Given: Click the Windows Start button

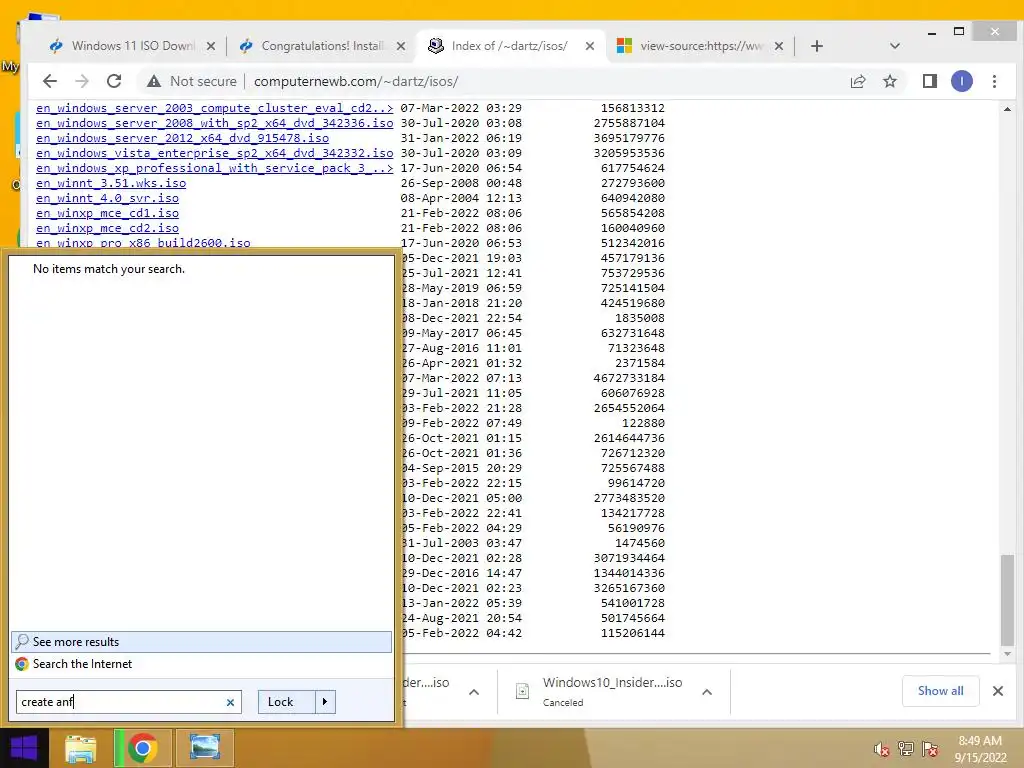Looking at the screenshot, I should (x=24, y=748).
